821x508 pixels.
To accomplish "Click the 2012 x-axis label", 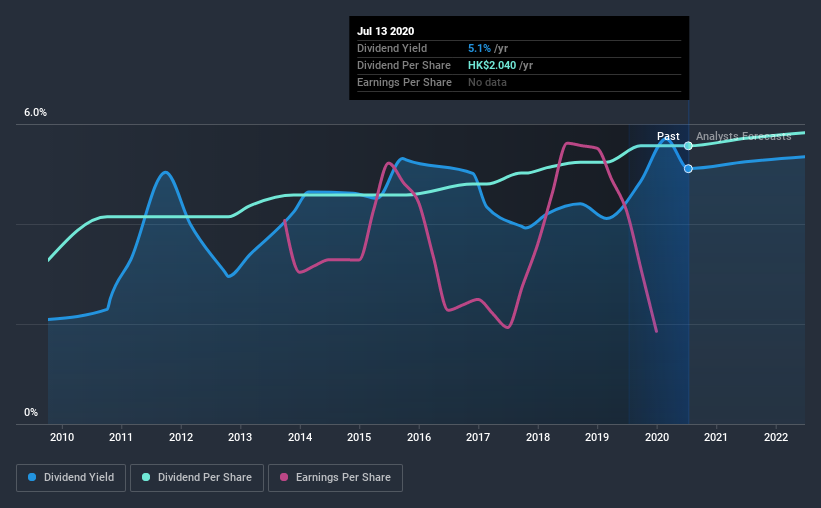I will pyautogui.click(x=181, y=437).
